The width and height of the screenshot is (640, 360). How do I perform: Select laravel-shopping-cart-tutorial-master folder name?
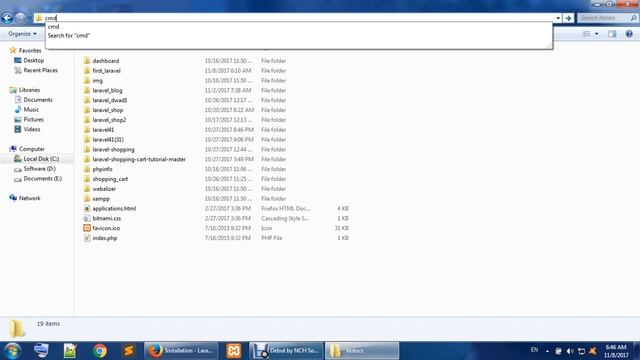[139, 159]
